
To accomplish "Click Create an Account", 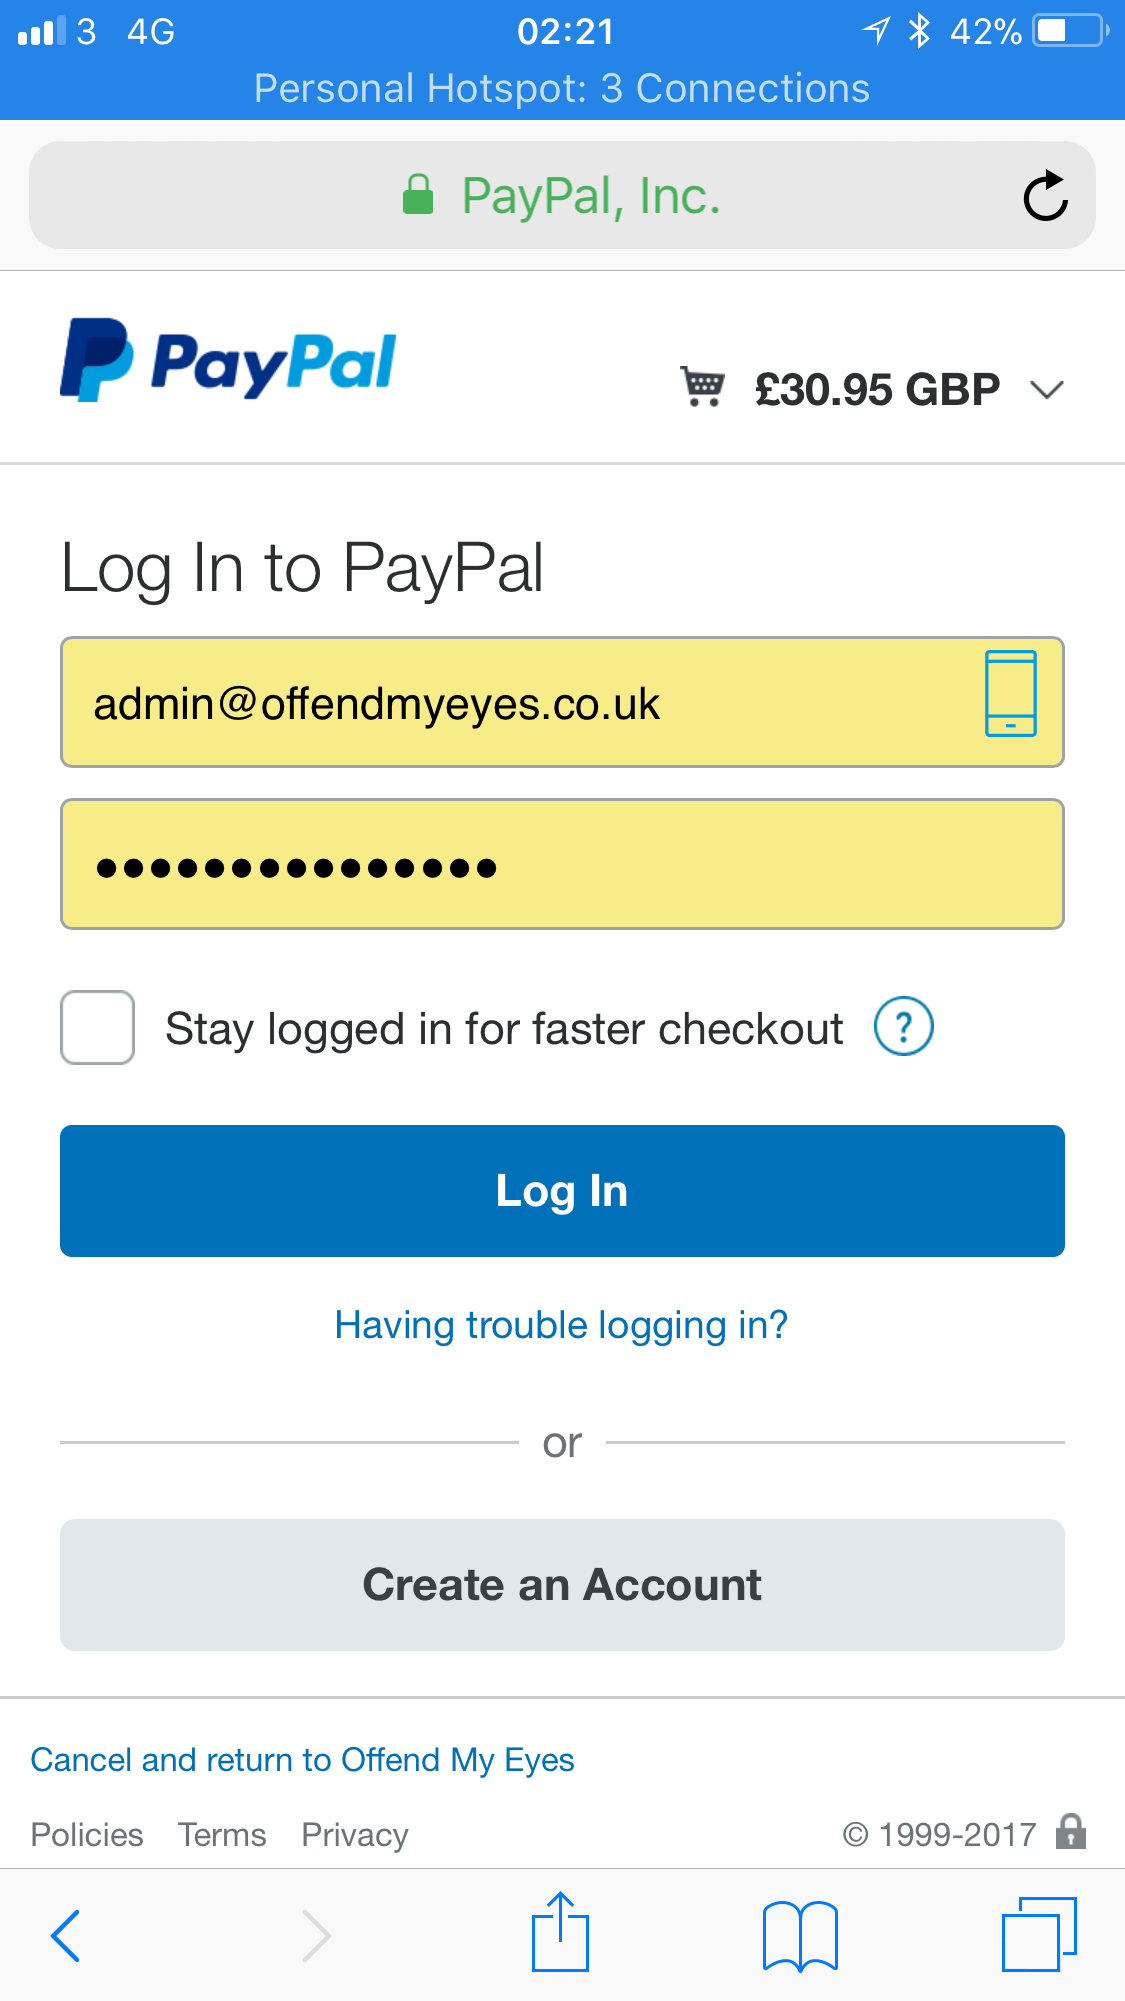I will click(x=562, y=1585).
